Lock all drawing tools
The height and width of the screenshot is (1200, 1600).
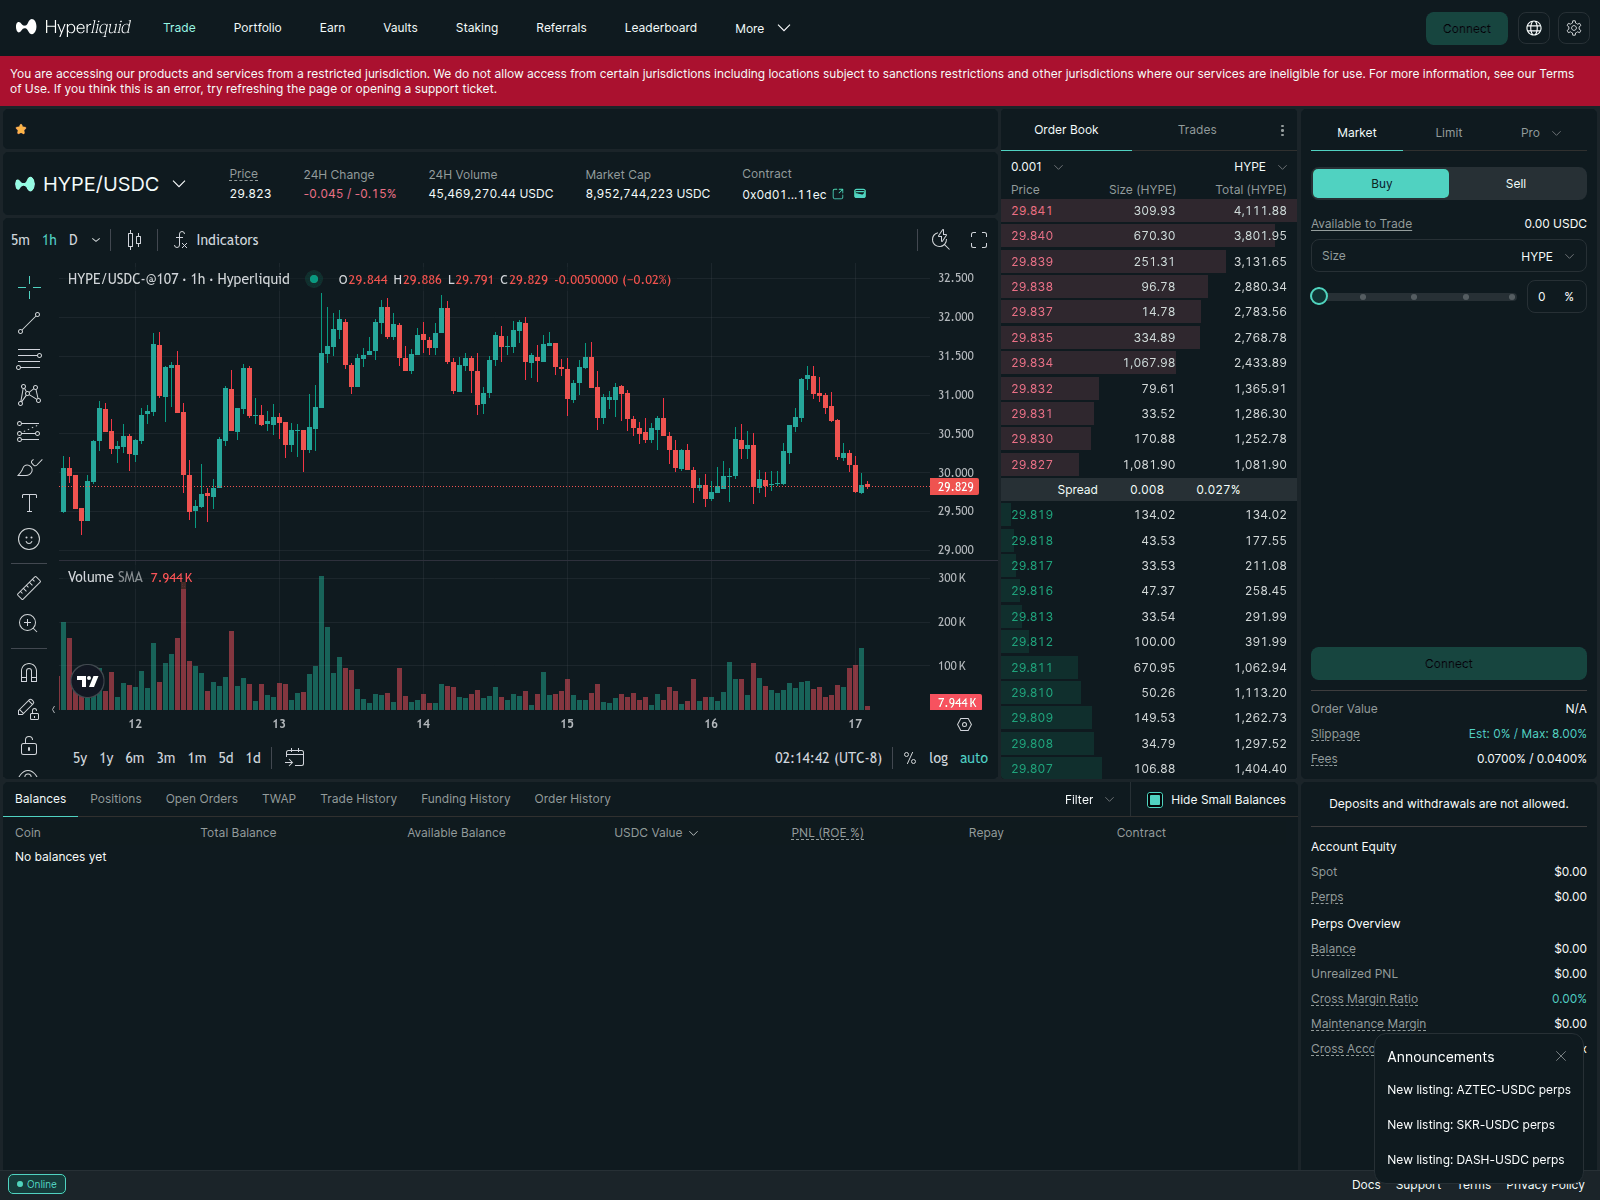coord(29,745)
